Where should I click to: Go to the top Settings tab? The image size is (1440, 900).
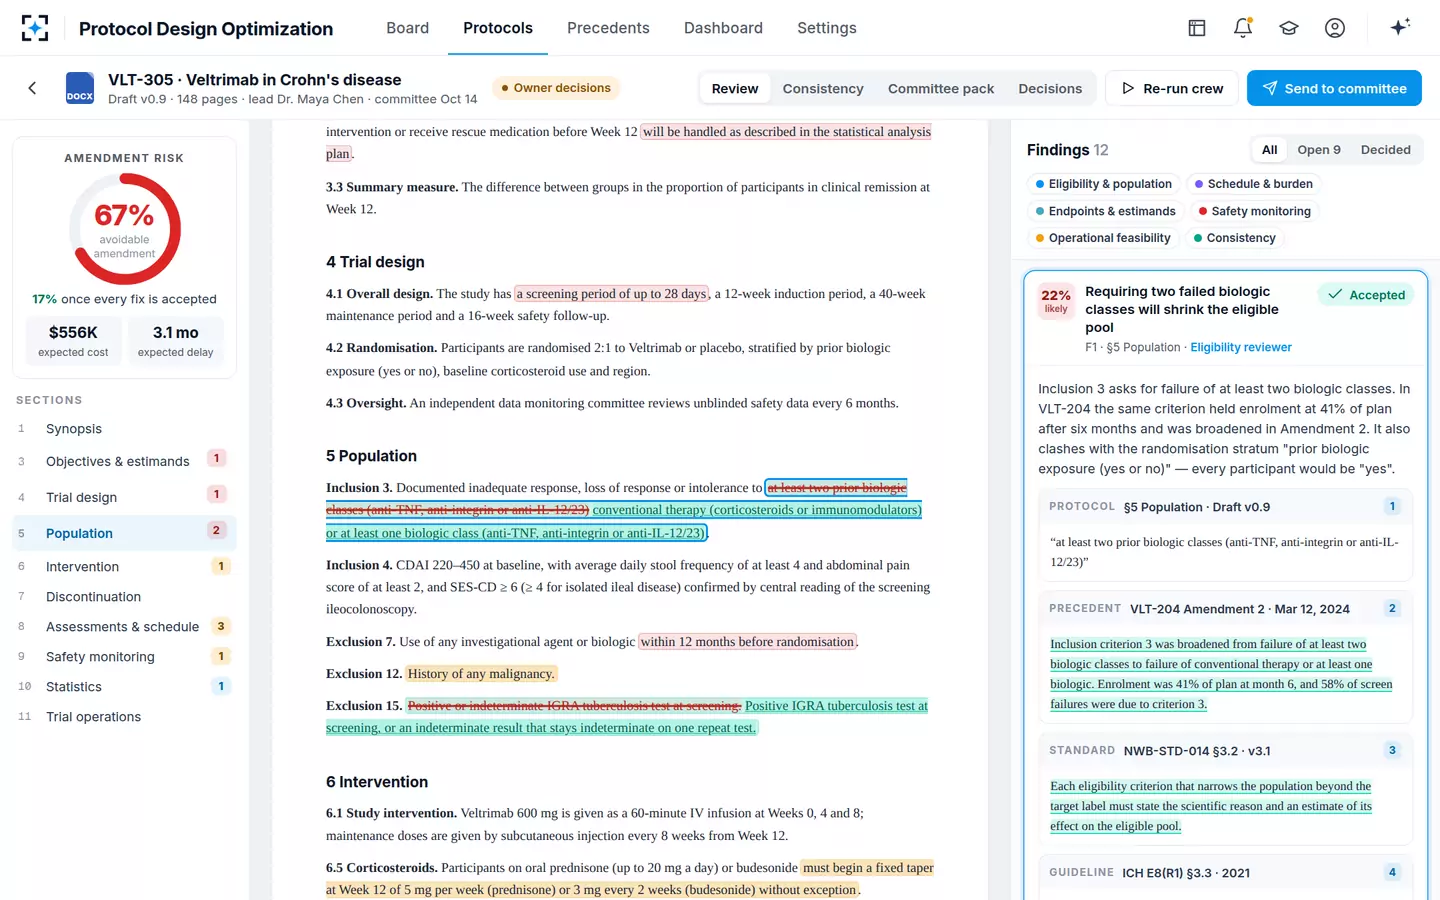coord(827,28)
